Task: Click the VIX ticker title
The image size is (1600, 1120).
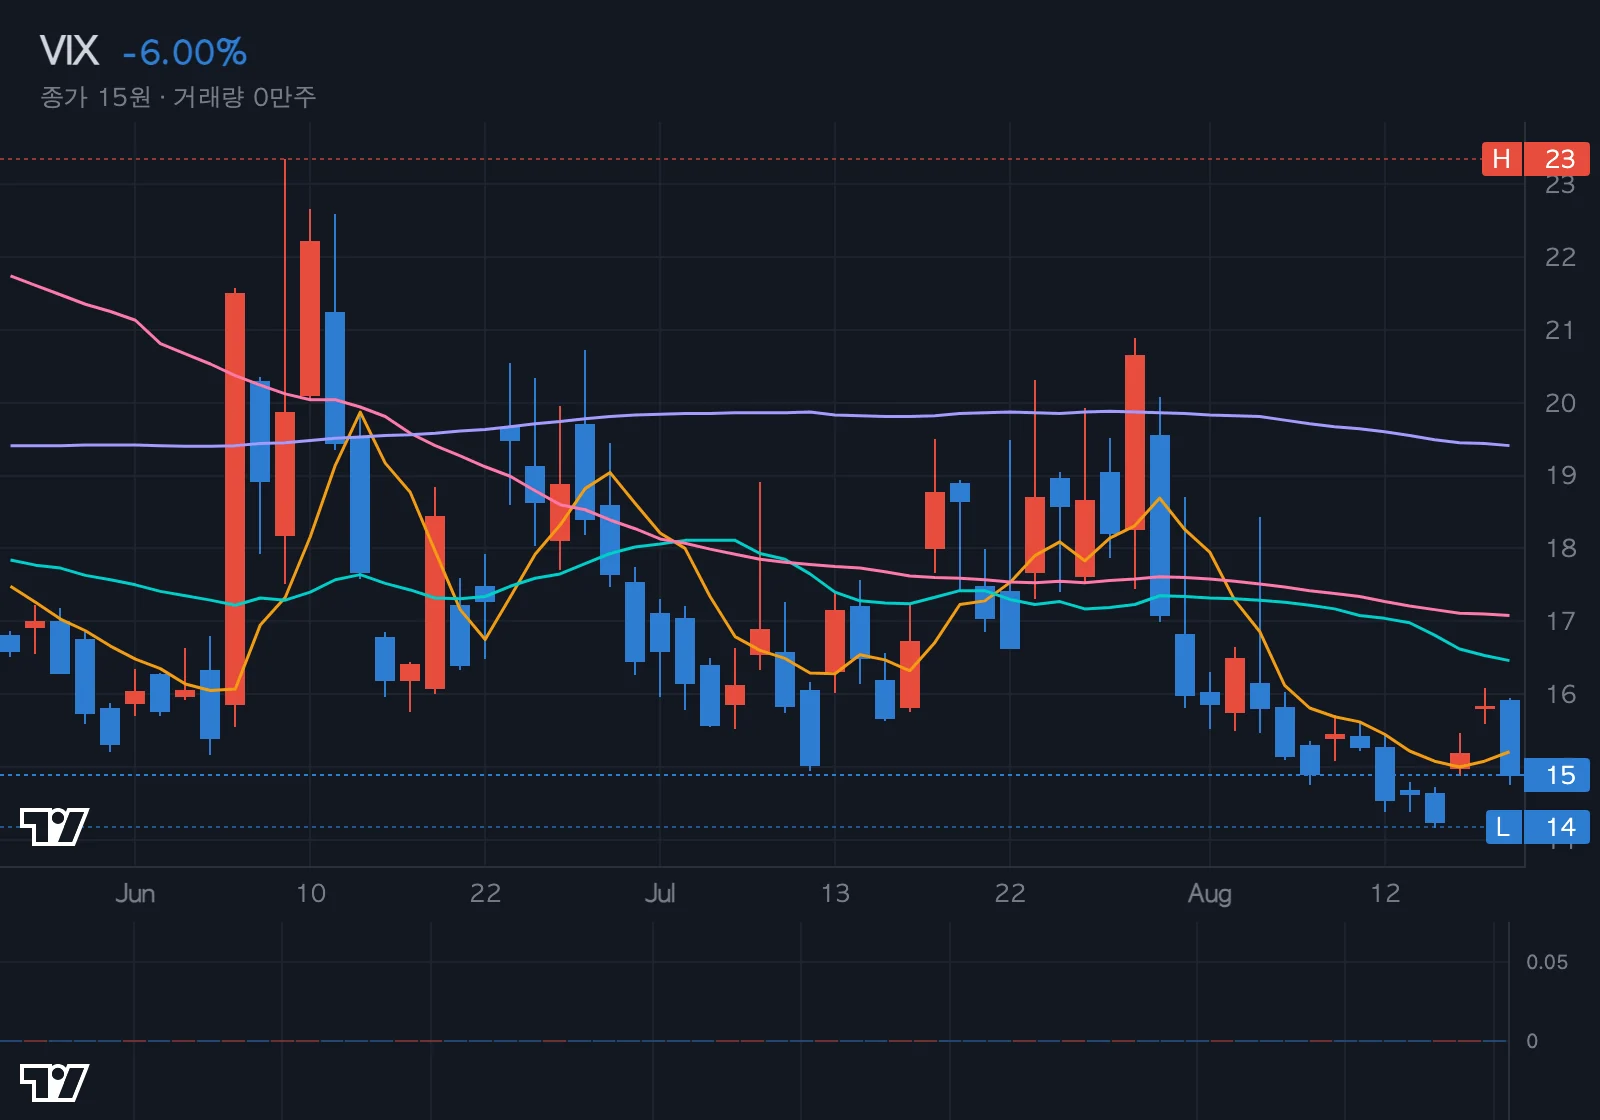Action: 69,51
